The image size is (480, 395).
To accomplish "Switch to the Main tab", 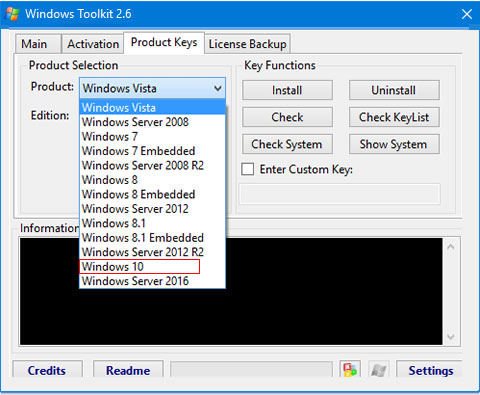I will (x=38, y=44).
